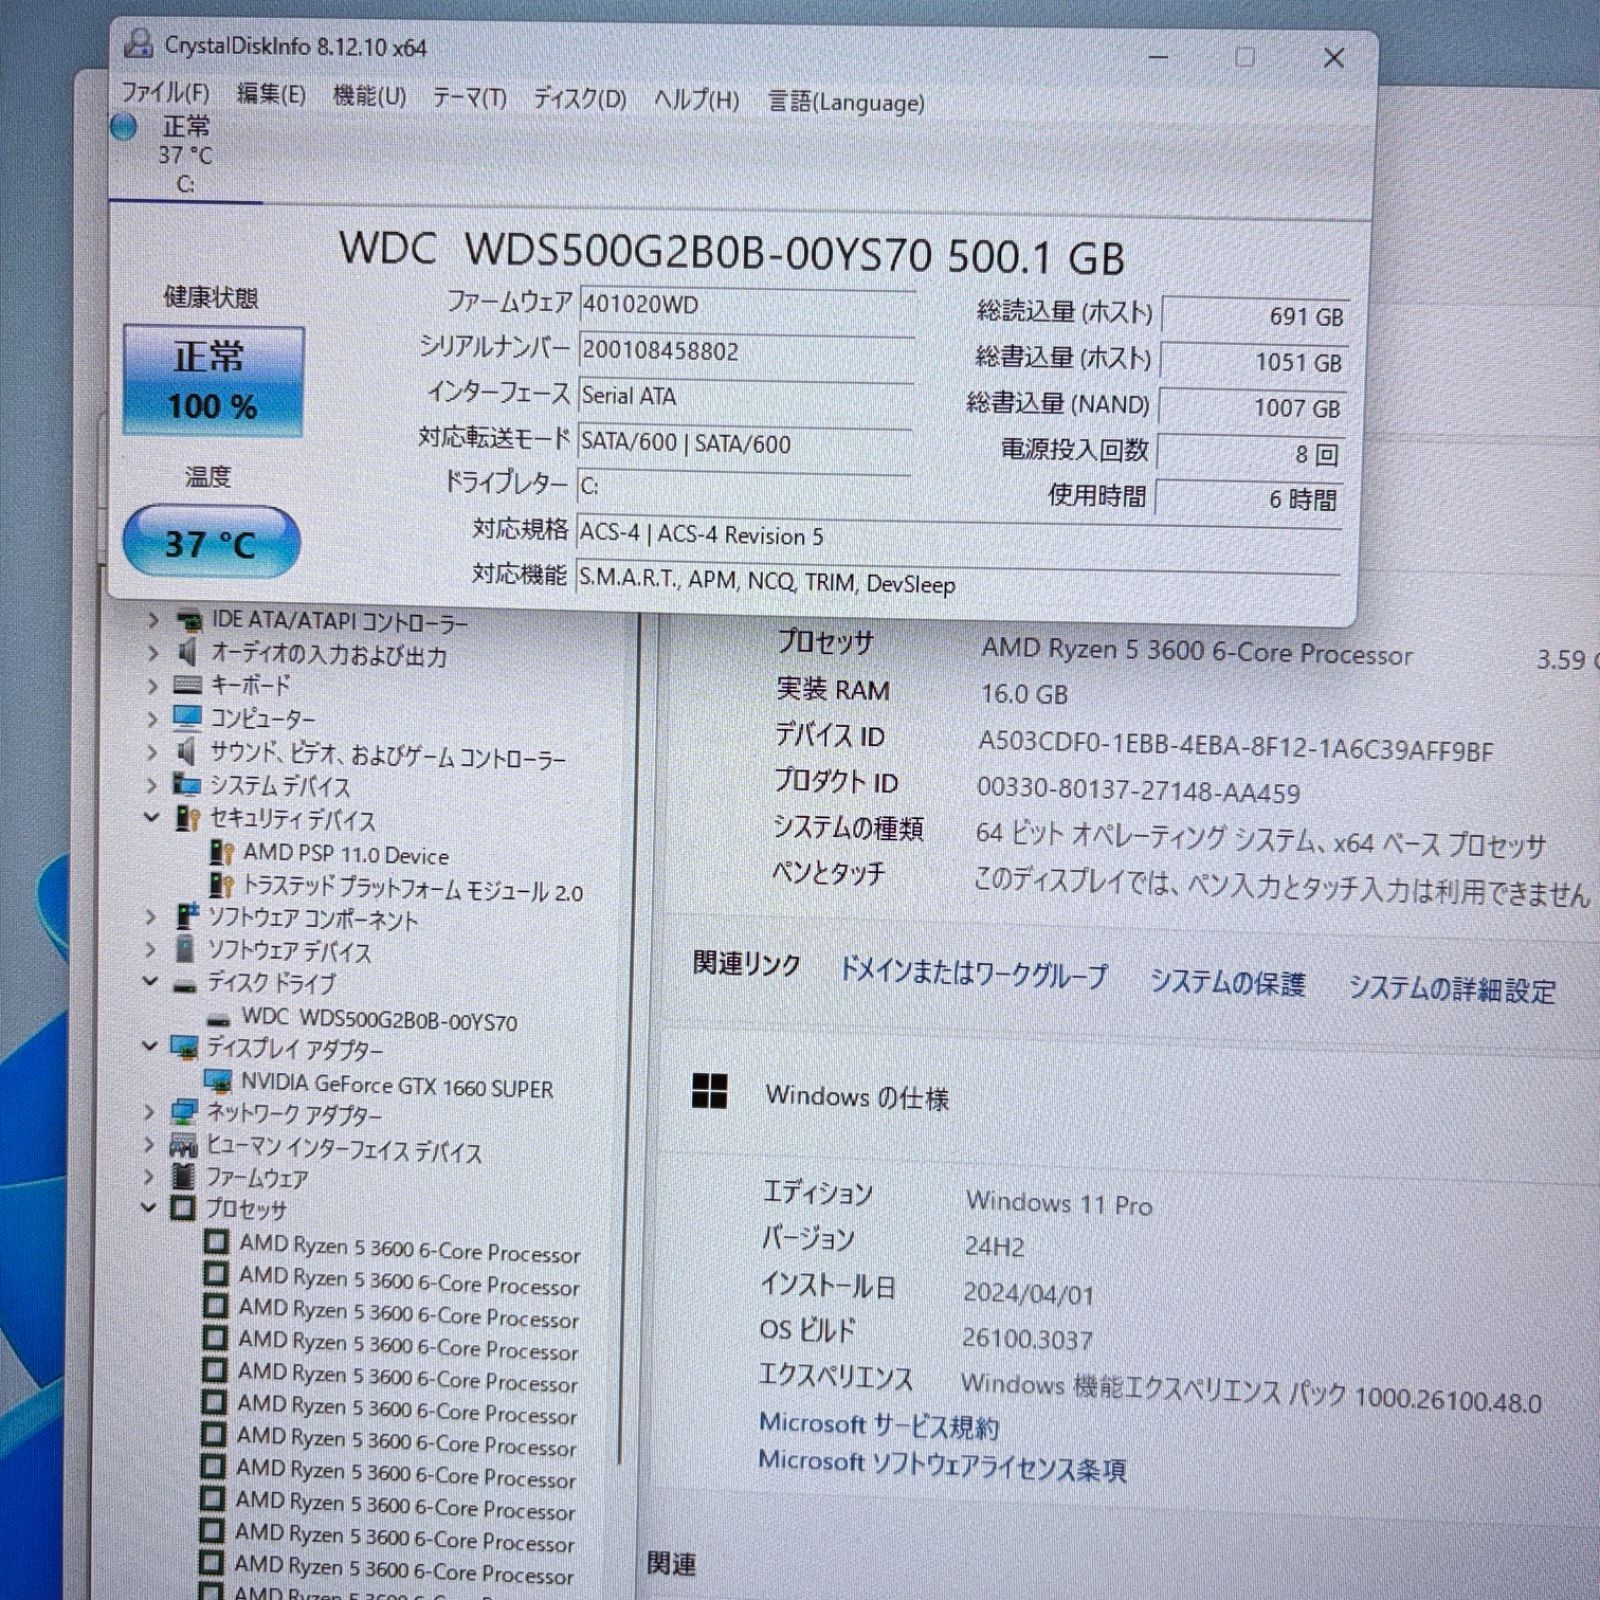The width and height of the screenshot is (1600, 1600).
Task: Click the 正常 100 % health status box
Action: point(213,381)
